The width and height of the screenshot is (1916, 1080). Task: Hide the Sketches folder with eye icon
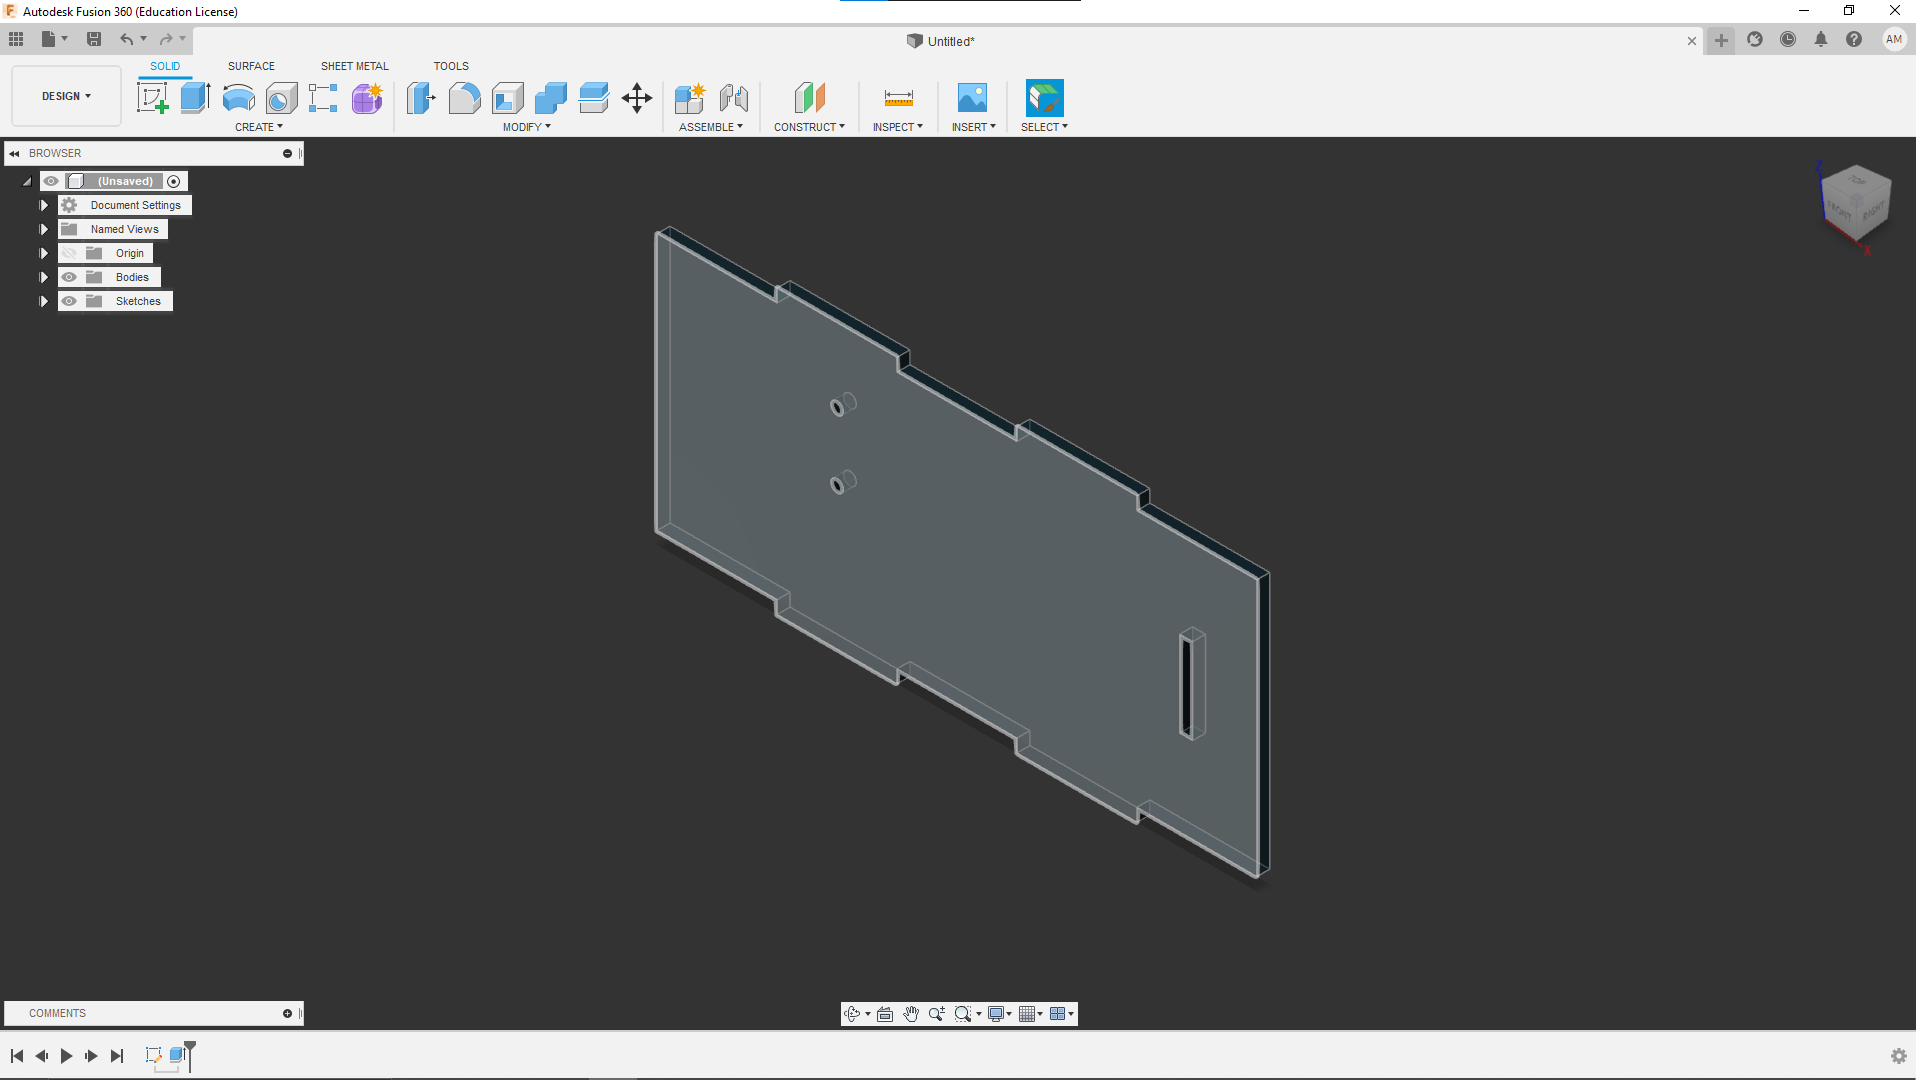point(69,301)
